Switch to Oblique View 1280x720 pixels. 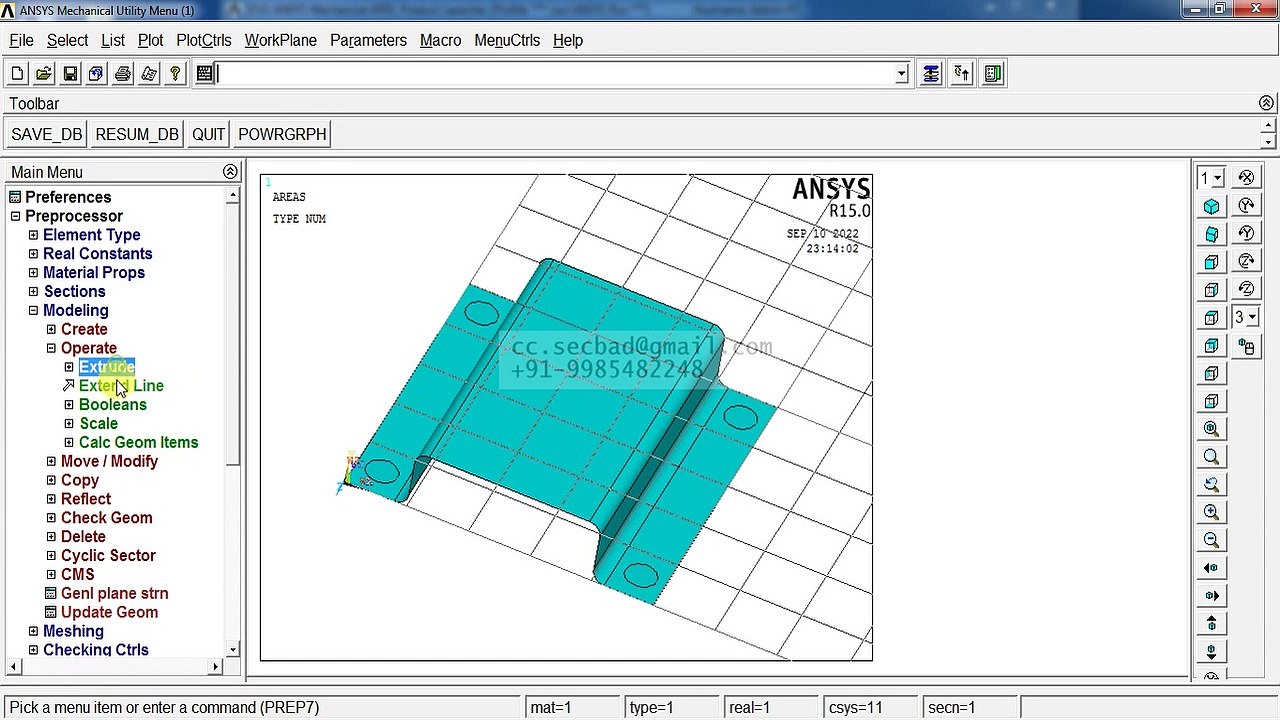(x=1212, y=234)
